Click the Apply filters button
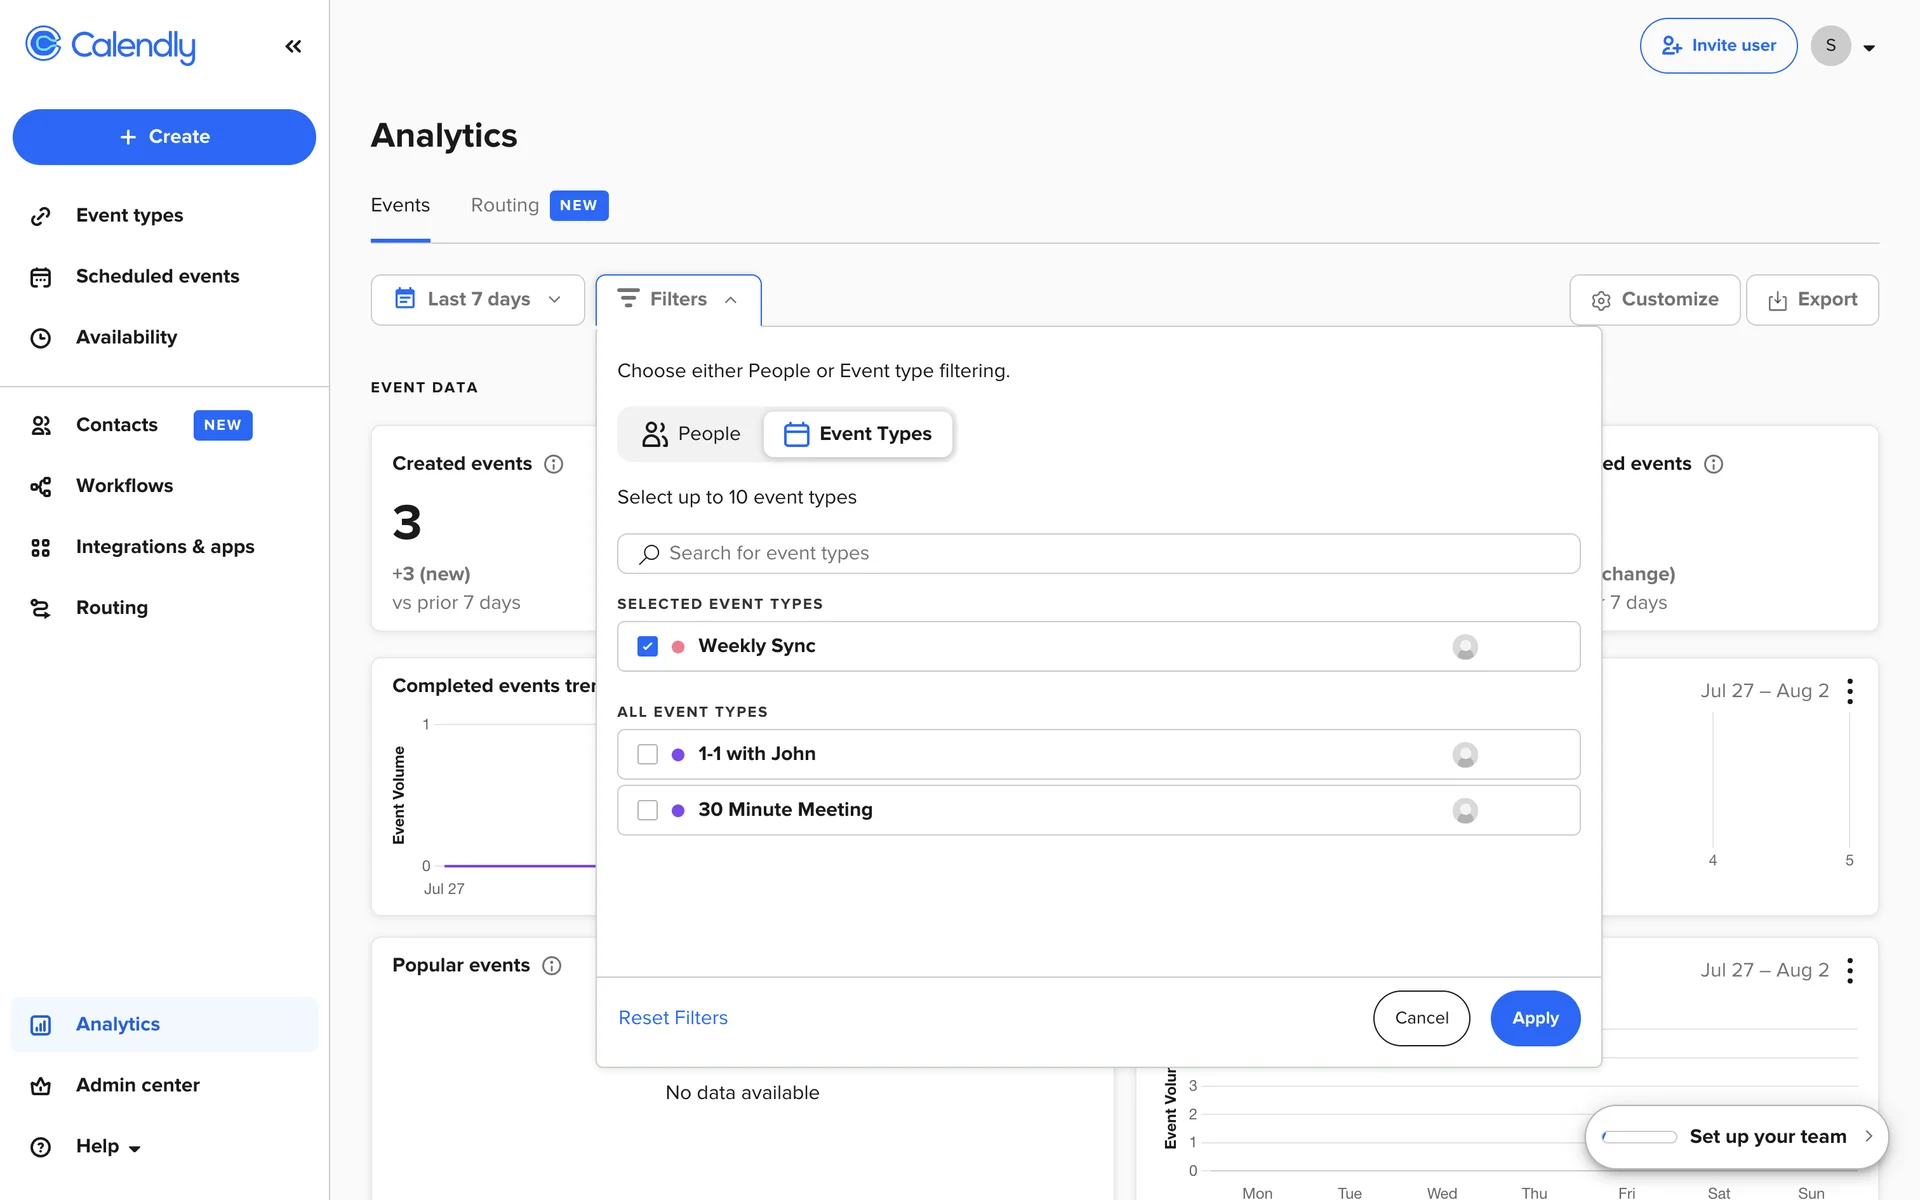1920x1200 pixels. [x=1534, y=1018]
